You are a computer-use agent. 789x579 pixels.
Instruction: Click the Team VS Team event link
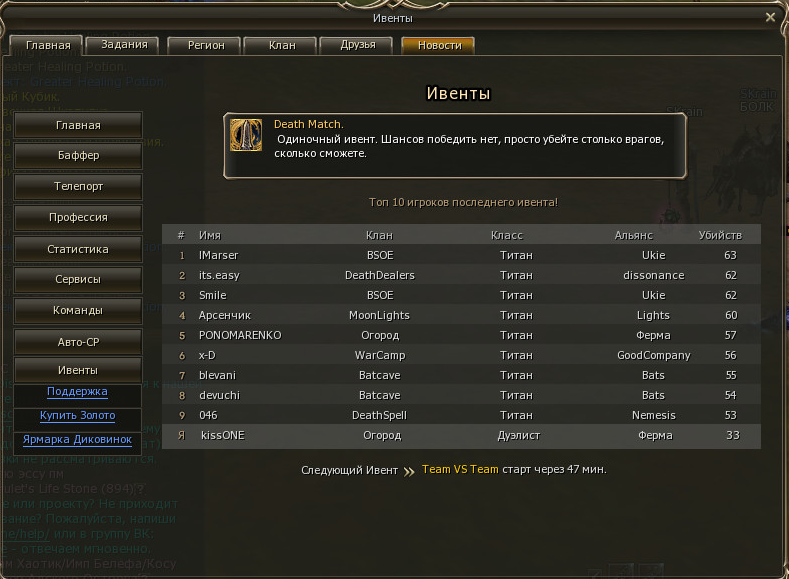[460, 469]
